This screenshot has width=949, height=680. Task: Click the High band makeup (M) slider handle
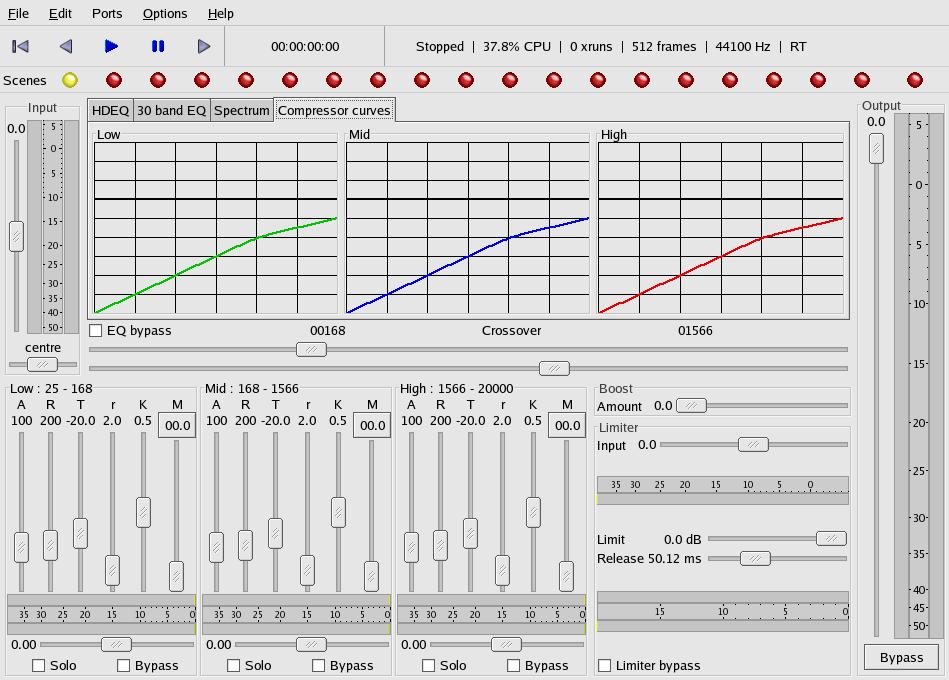[566, 576]
